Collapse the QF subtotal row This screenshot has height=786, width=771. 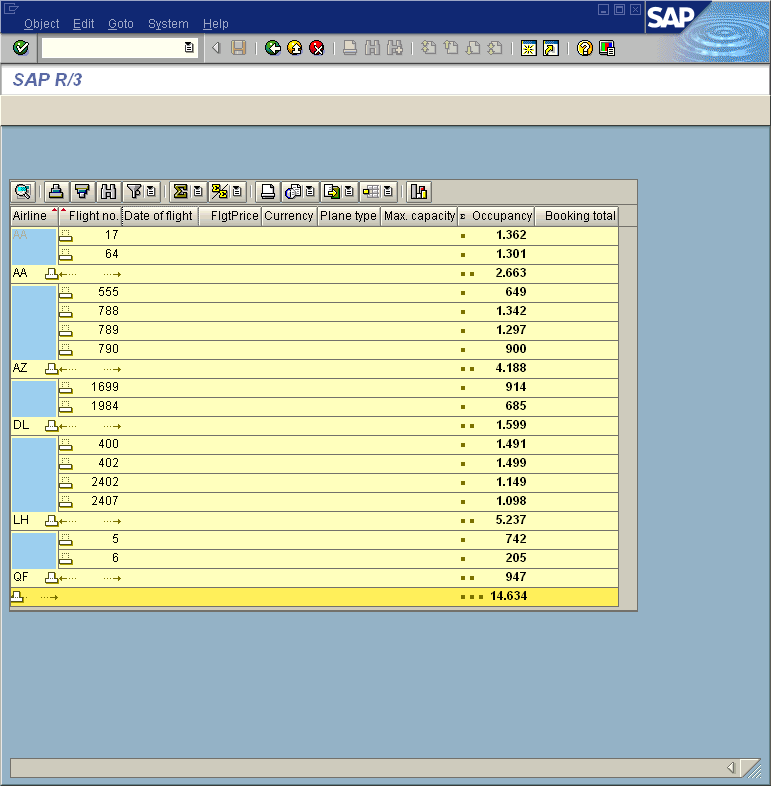coord(51,577)
